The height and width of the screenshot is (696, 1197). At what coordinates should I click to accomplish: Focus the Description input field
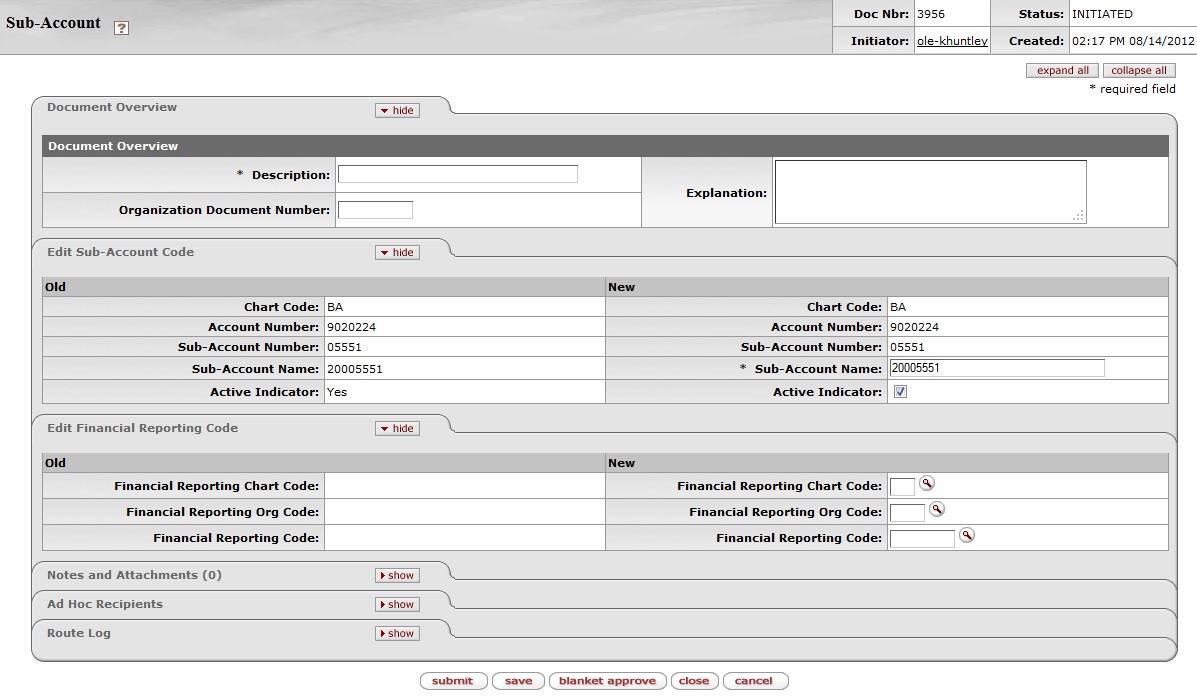coord(457,175)
